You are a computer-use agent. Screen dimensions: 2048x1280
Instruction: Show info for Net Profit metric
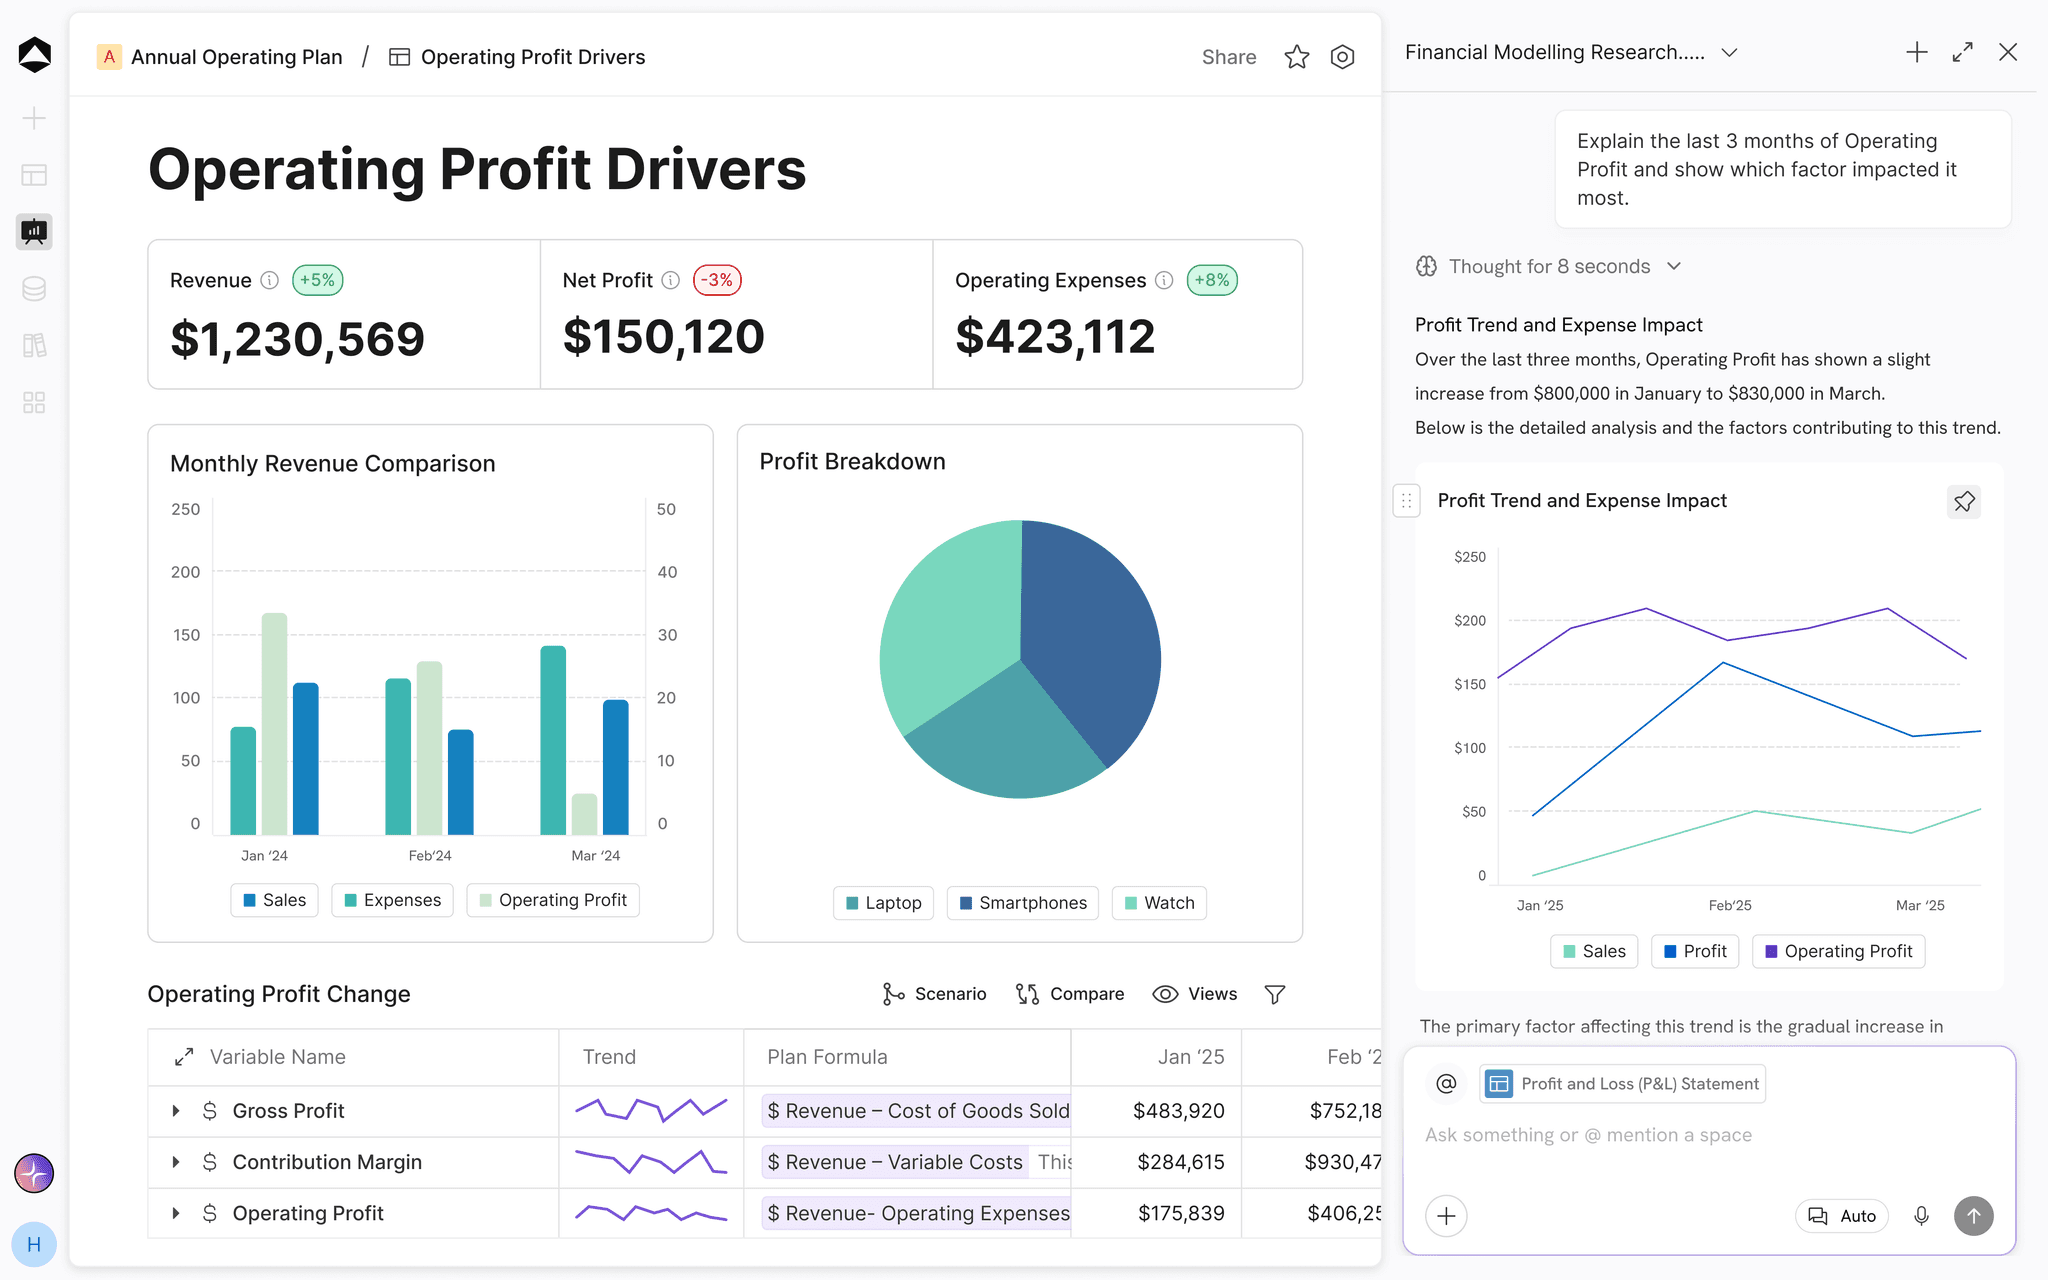[671, 280]
